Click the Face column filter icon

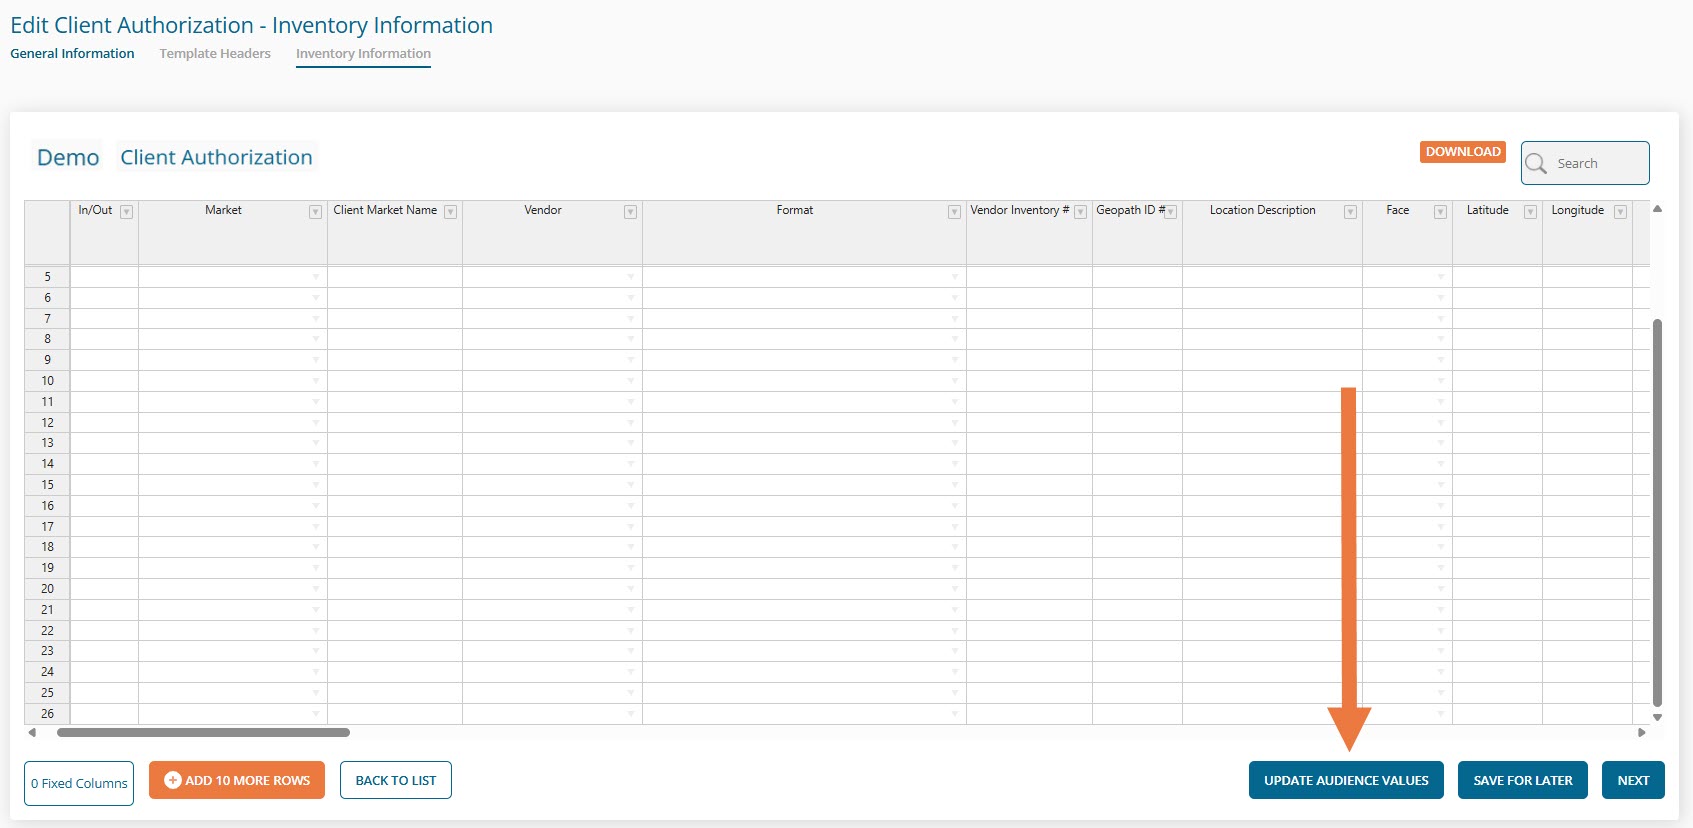1440,212
